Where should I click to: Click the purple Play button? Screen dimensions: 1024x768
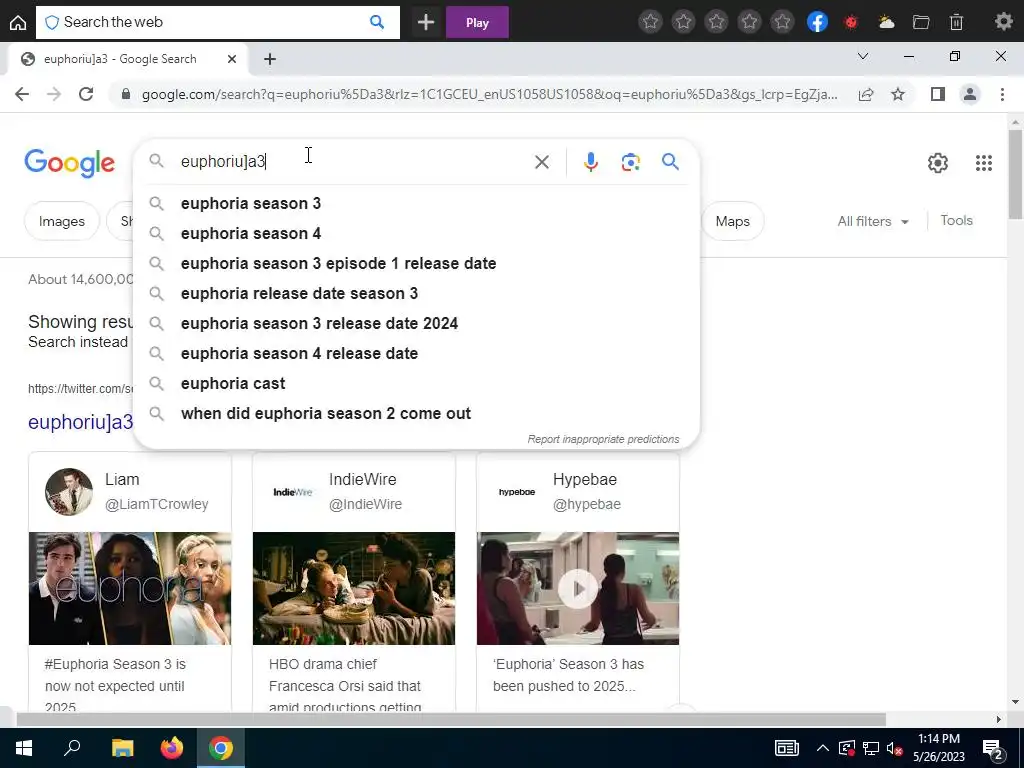(477, 22)
